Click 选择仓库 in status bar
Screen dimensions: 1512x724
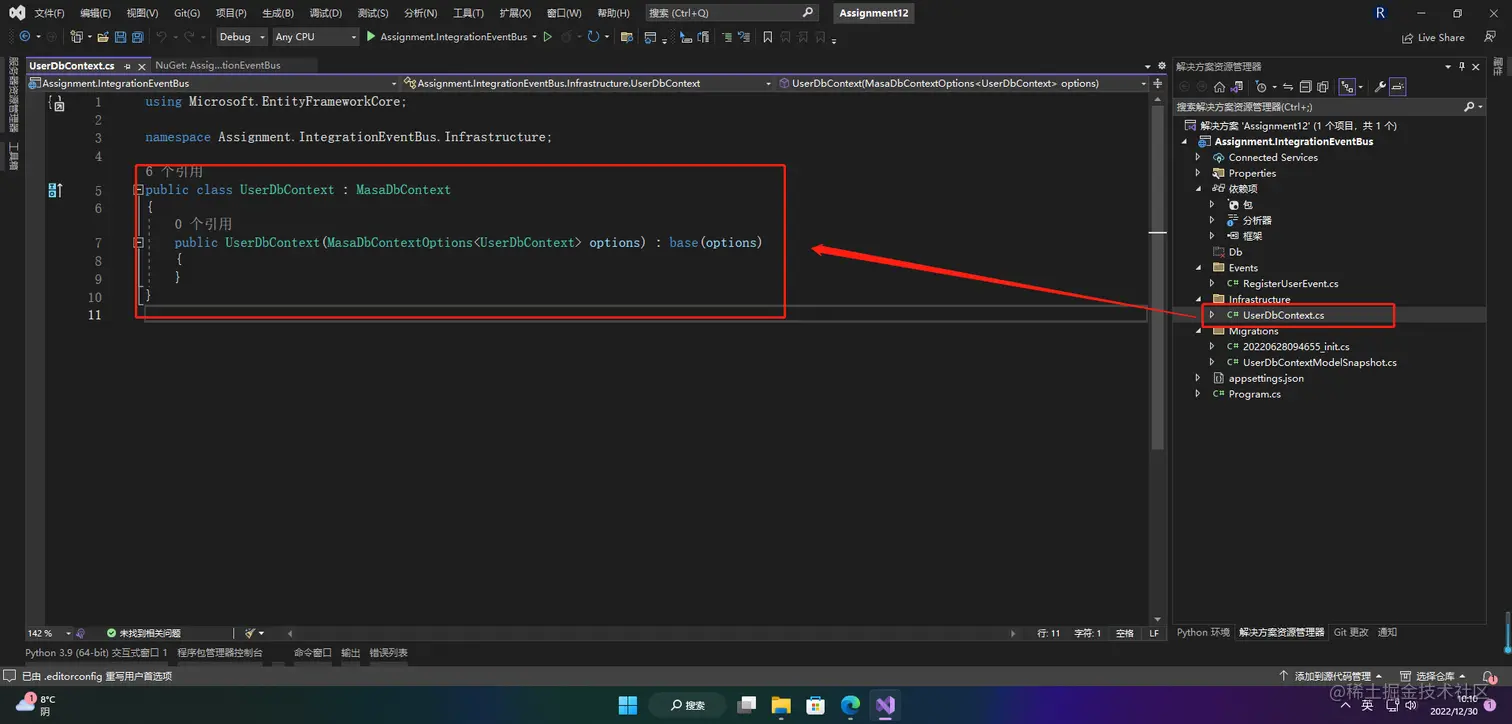pos(1434,676)
